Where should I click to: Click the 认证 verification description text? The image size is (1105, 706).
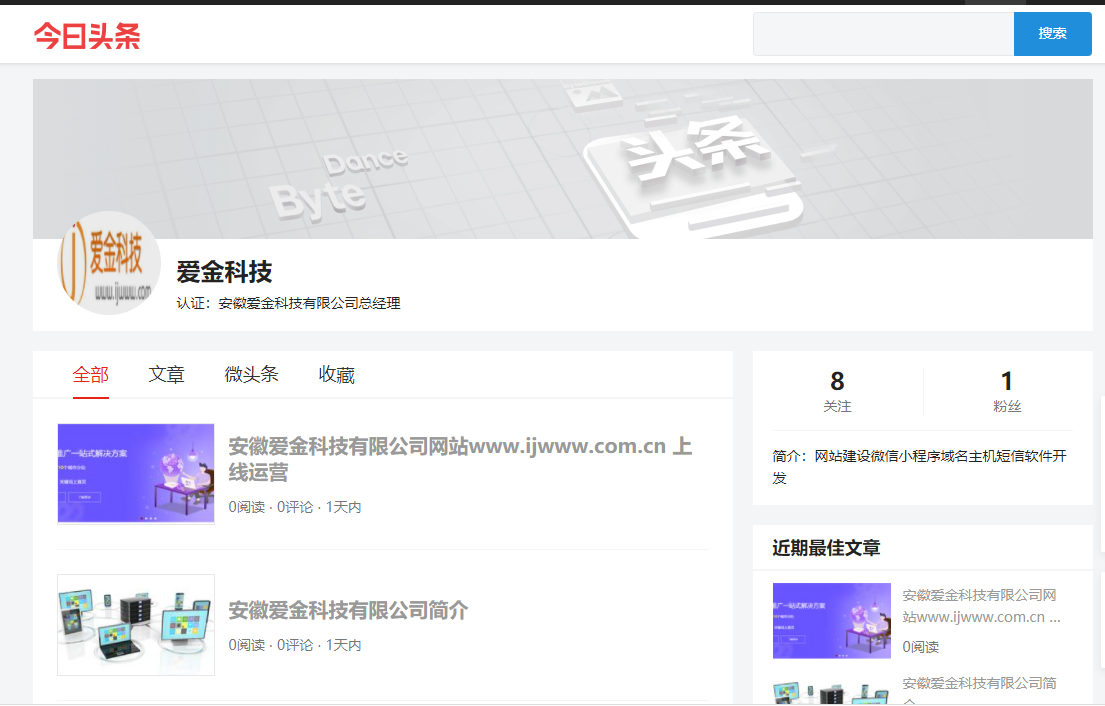(288, 303)
